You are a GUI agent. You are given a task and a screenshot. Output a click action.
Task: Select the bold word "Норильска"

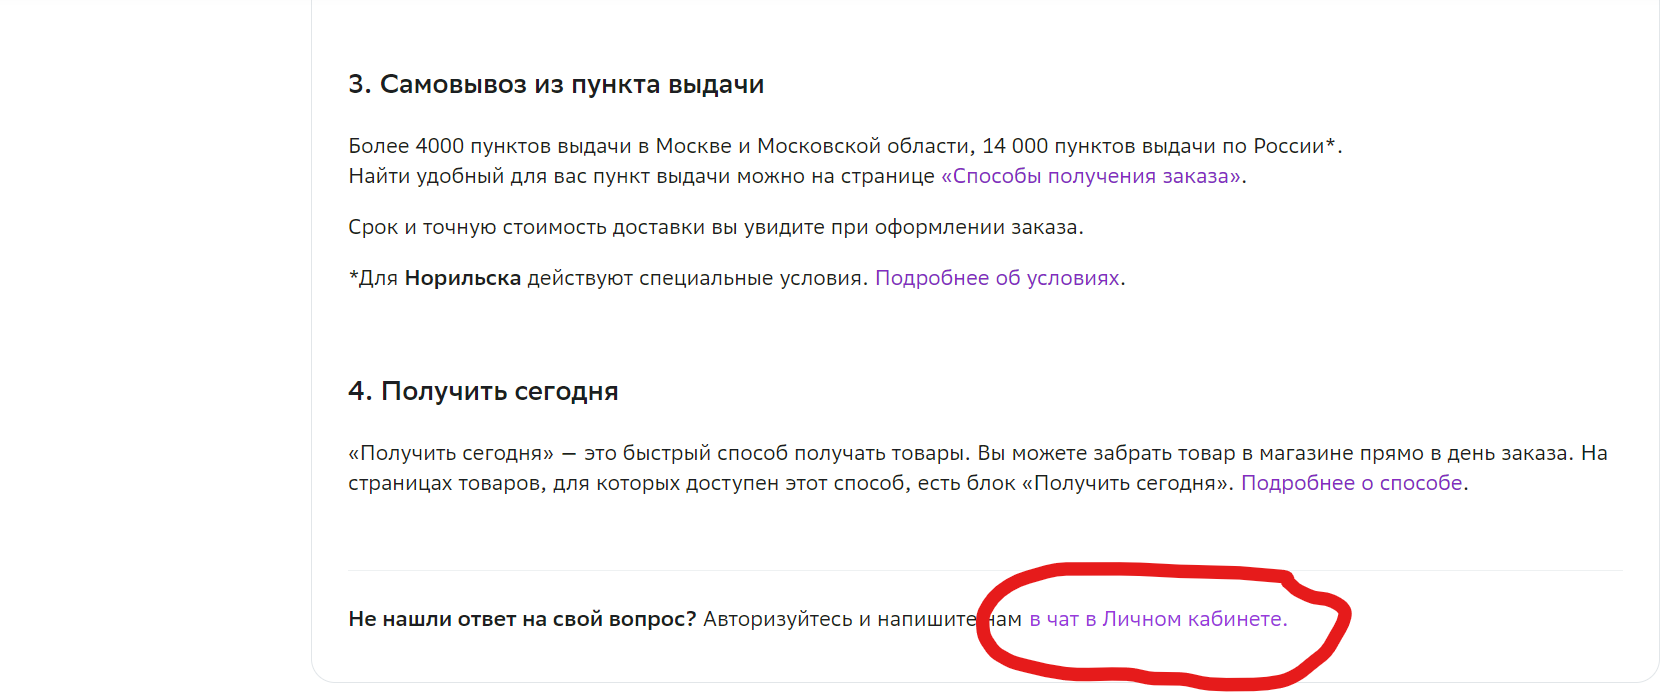pyautogui.click(x=463, y=279)
